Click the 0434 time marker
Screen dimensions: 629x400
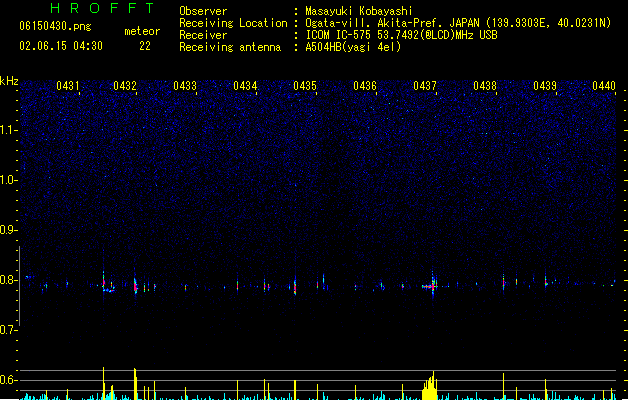[245, 86]
